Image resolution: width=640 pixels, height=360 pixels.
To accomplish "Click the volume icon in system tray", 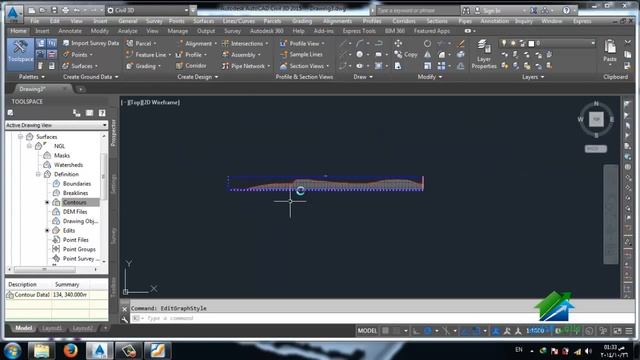I will [x=588, y=351].
